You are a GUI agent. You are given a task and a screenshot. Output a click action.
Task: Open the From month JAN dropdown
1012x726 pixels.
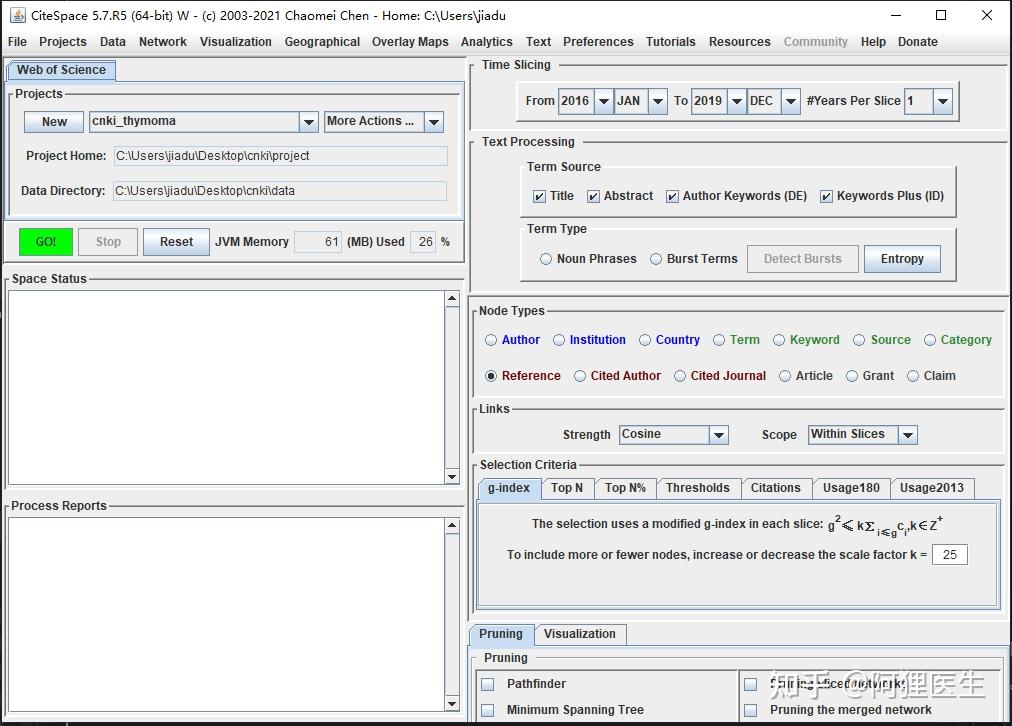(658, 101)
